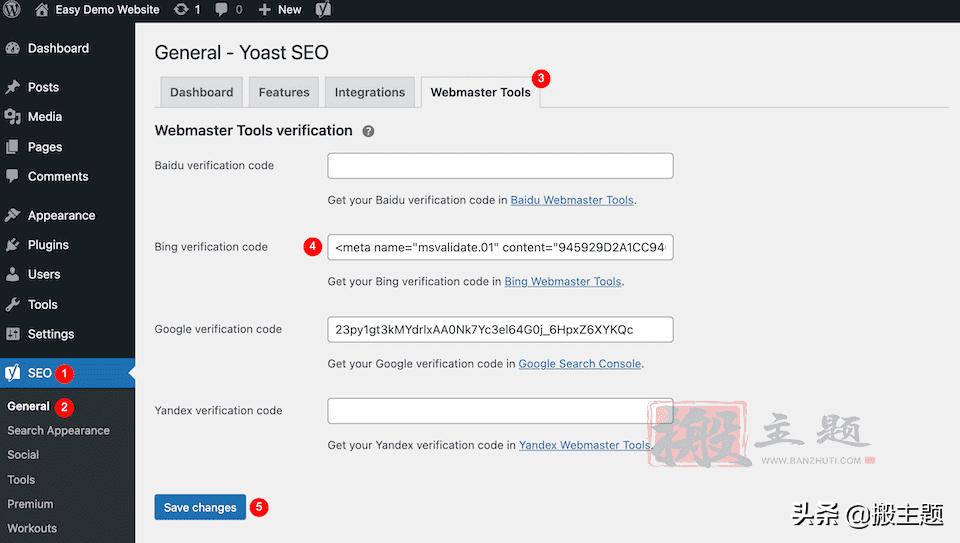This screenshot has width=960, height=543.
Task: Open the Plugins menu in sidebar
Action: click(x=48, y=244)
